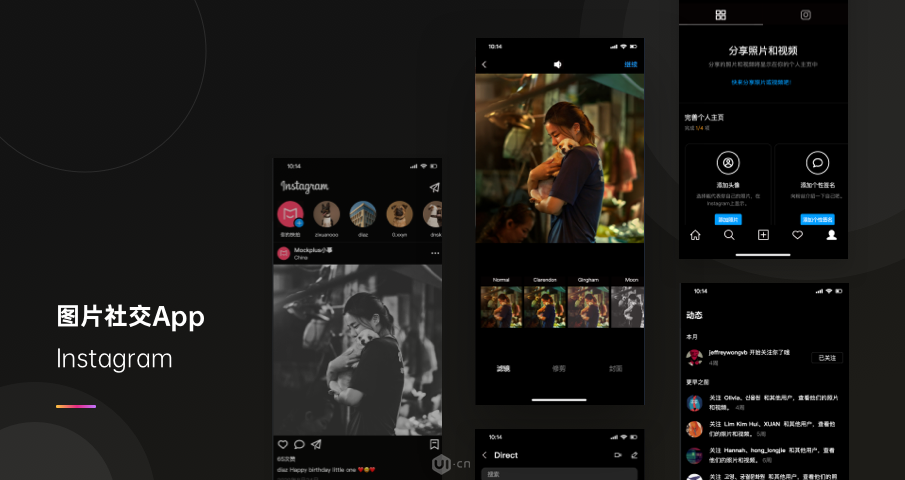Toggle sound speaker icon in editor
The height and width of the screenshot is (480, 905).
coord(558,65)
